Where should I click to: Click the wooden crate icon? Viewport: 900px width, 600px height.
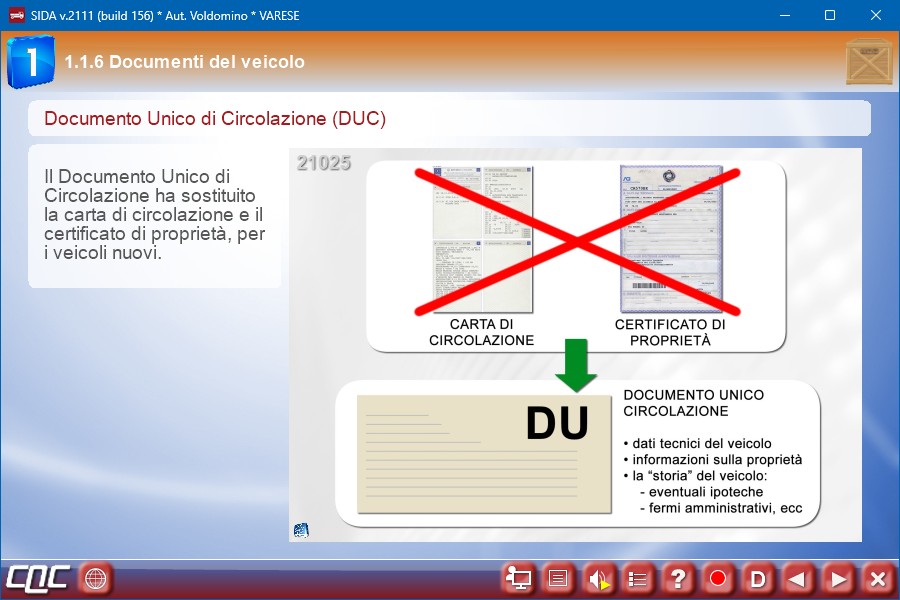868,62
